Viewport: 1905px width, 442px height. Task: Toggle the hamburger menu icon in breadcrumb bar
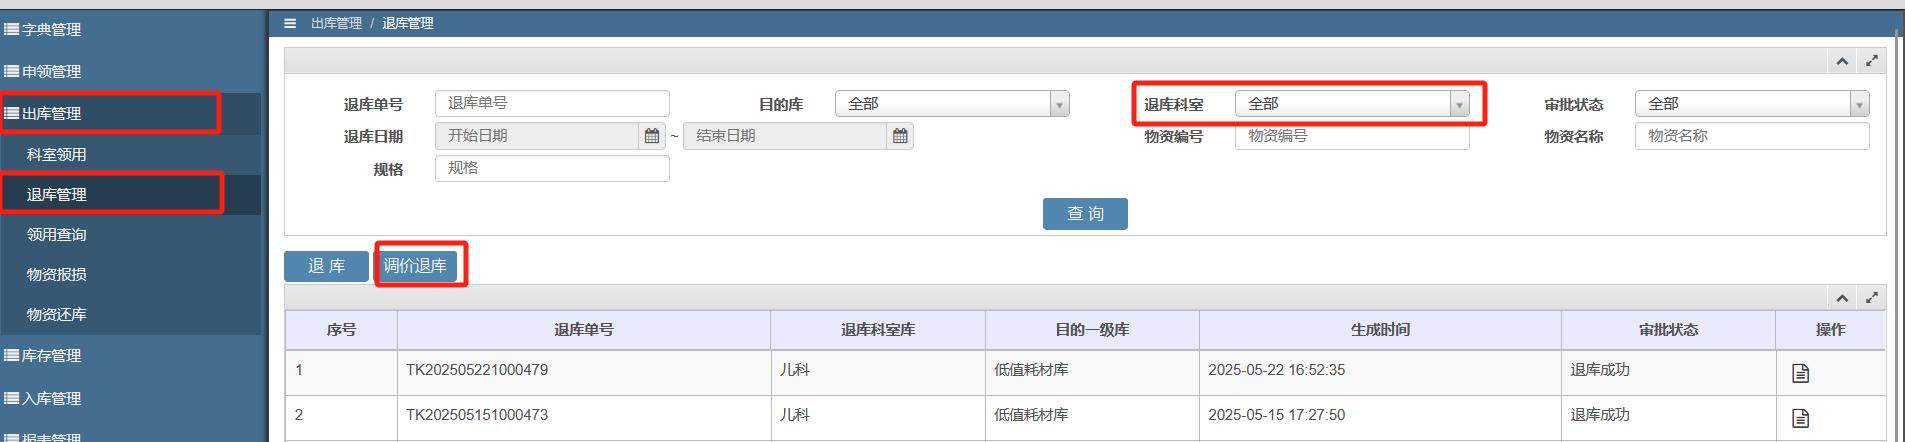coord(290,23)
